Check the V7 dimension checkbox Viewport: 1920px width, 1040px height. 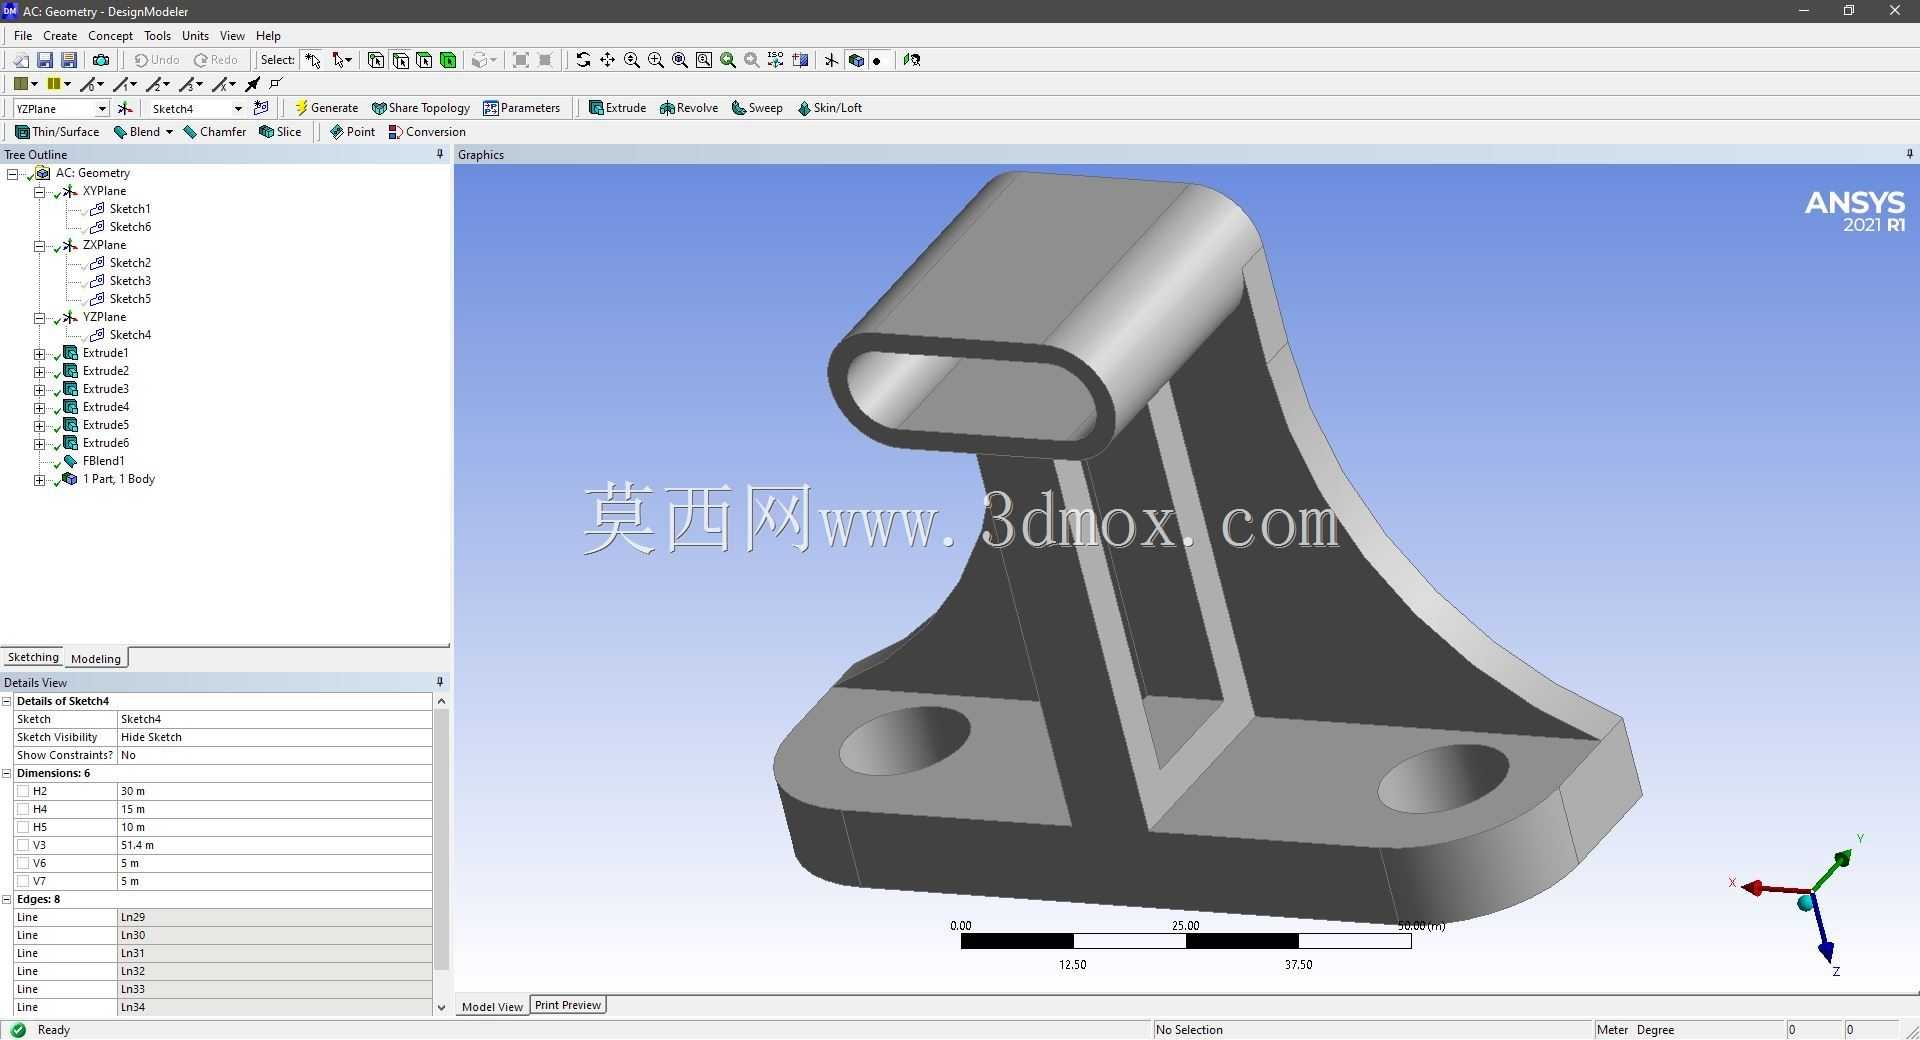(24, 881)
